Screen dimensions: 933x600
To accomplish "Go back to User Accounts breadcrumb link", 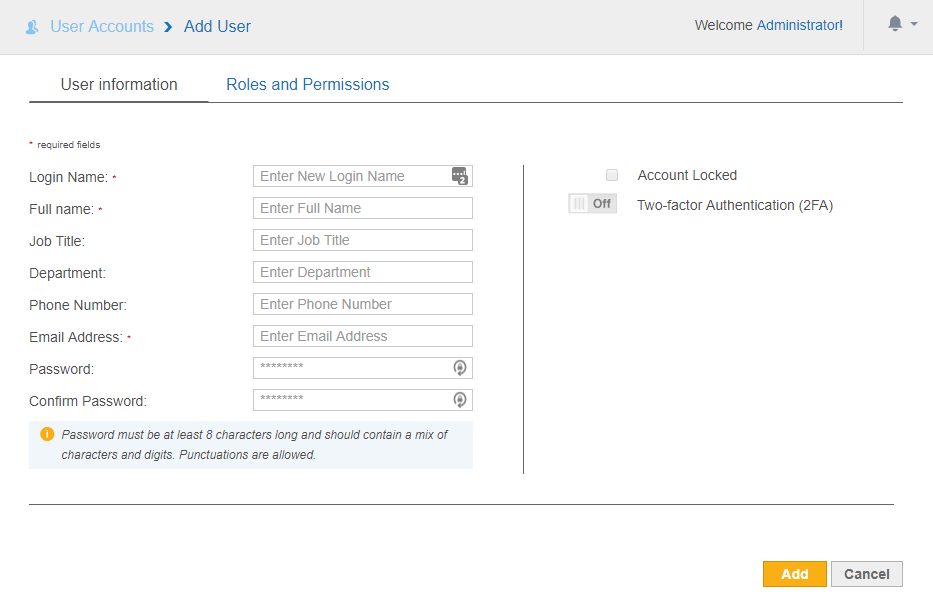I will click(102, 27).
